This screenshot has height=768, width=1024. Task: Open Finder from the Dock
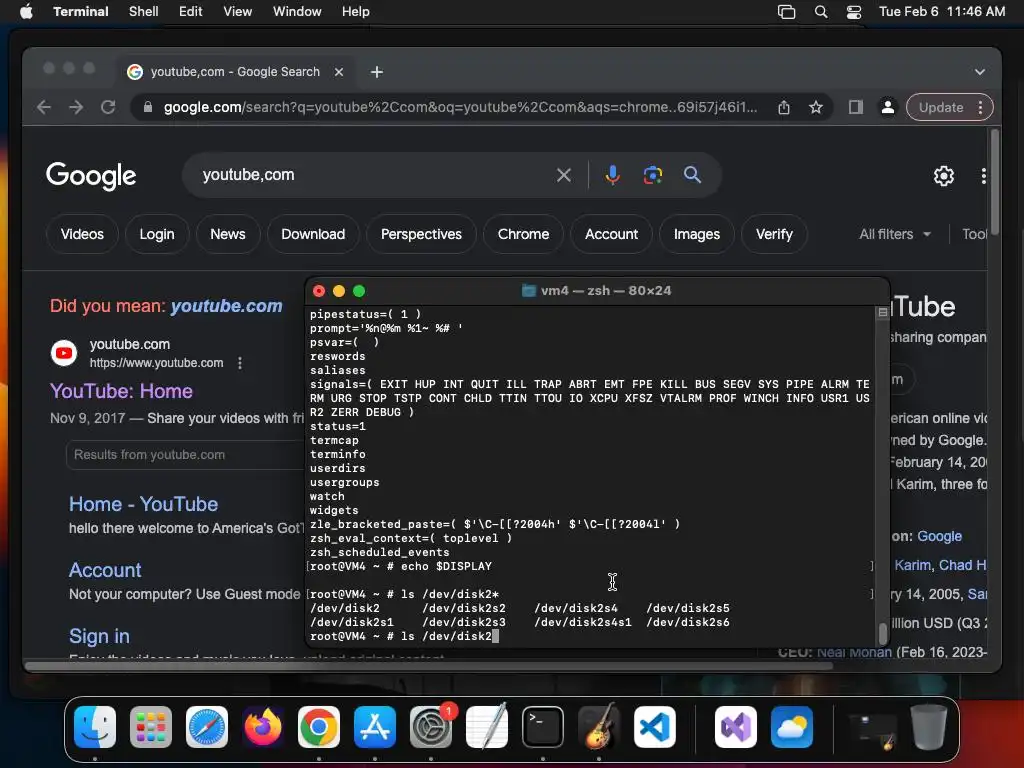click(x=95, y=727)
